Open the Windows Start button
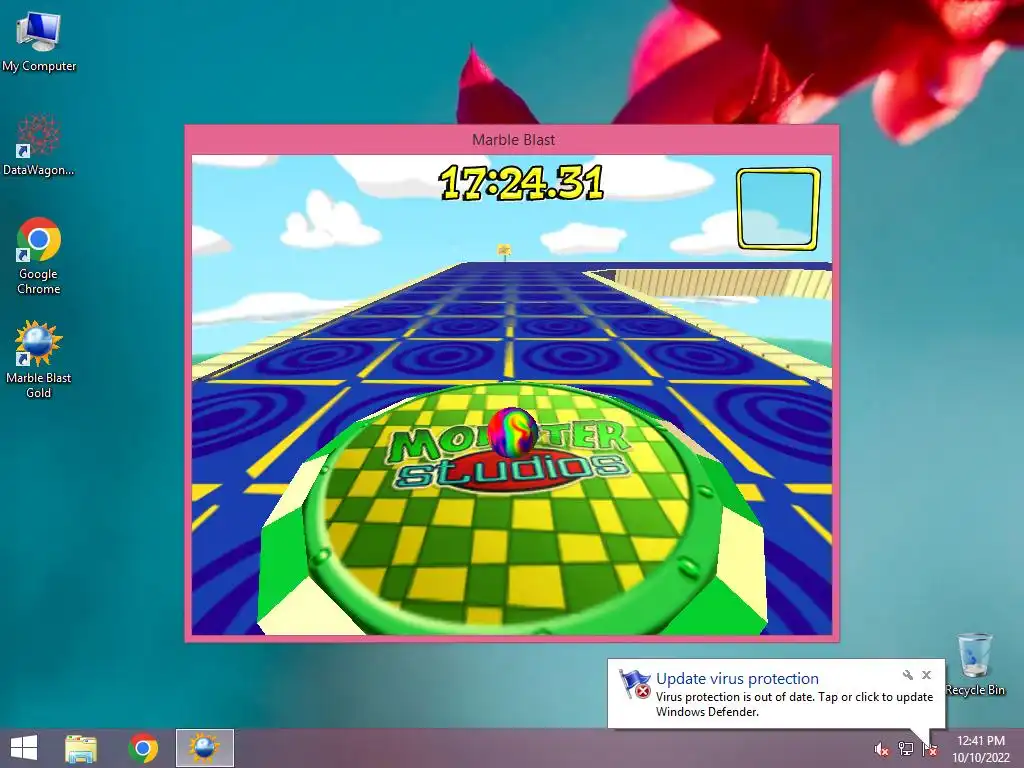1024x768 pixels. (x=24, y=748)
